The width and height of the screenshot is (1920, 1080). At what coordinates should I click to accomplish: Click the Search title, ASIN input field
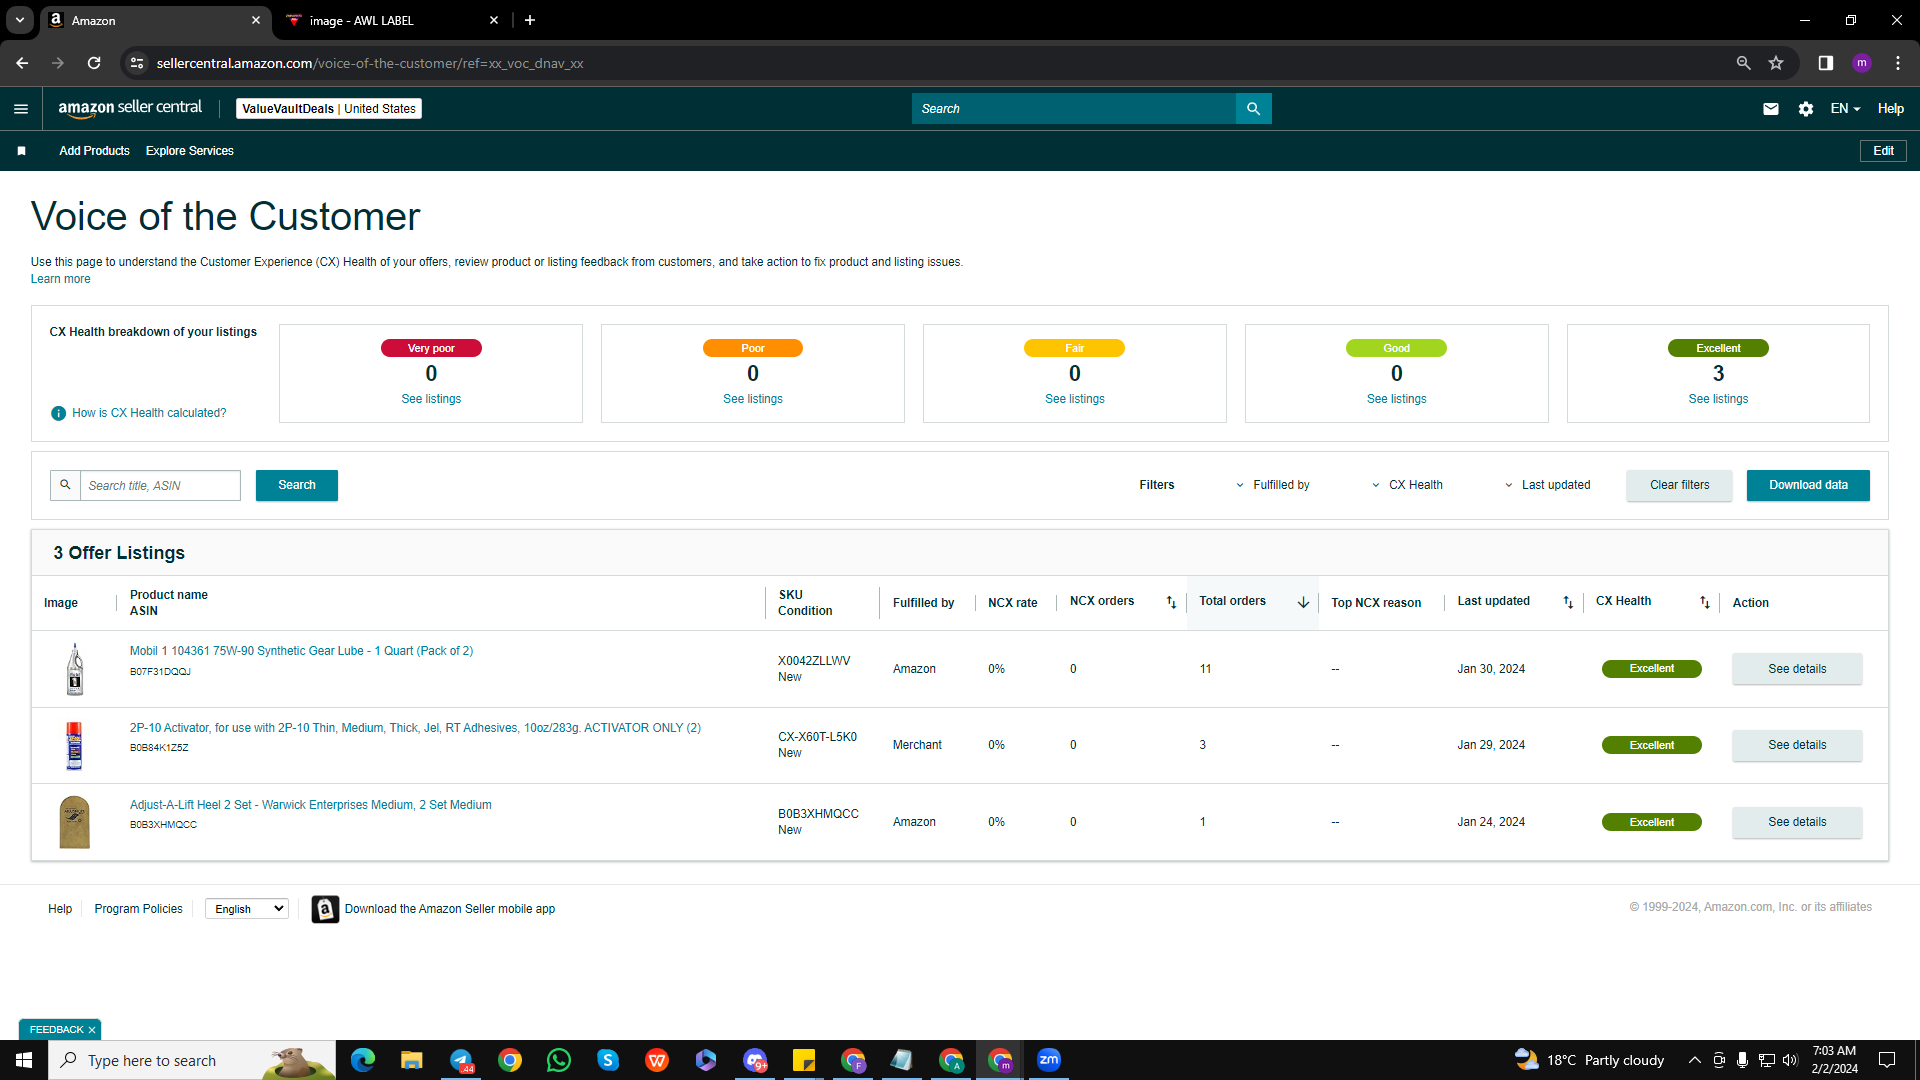point(160,485)
